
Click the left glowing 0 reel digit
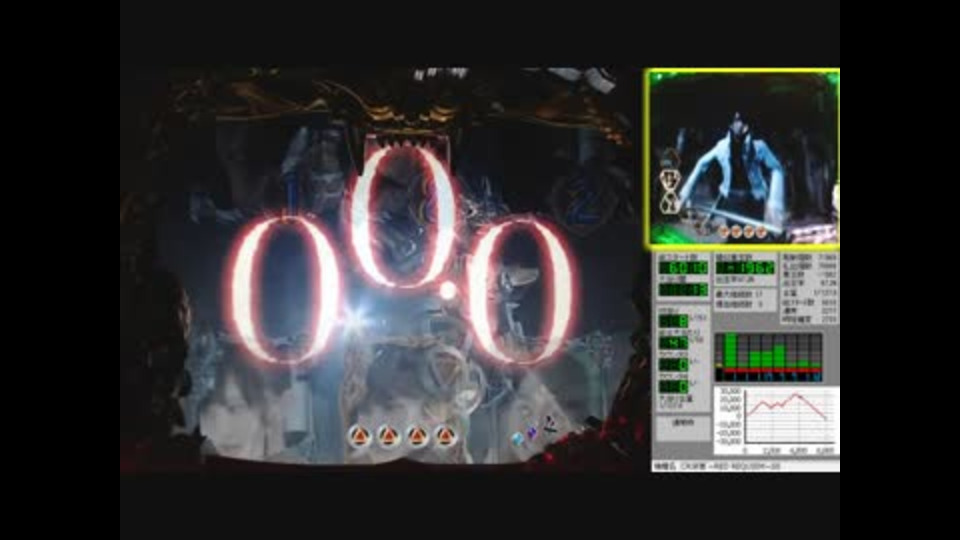[286, 290]
